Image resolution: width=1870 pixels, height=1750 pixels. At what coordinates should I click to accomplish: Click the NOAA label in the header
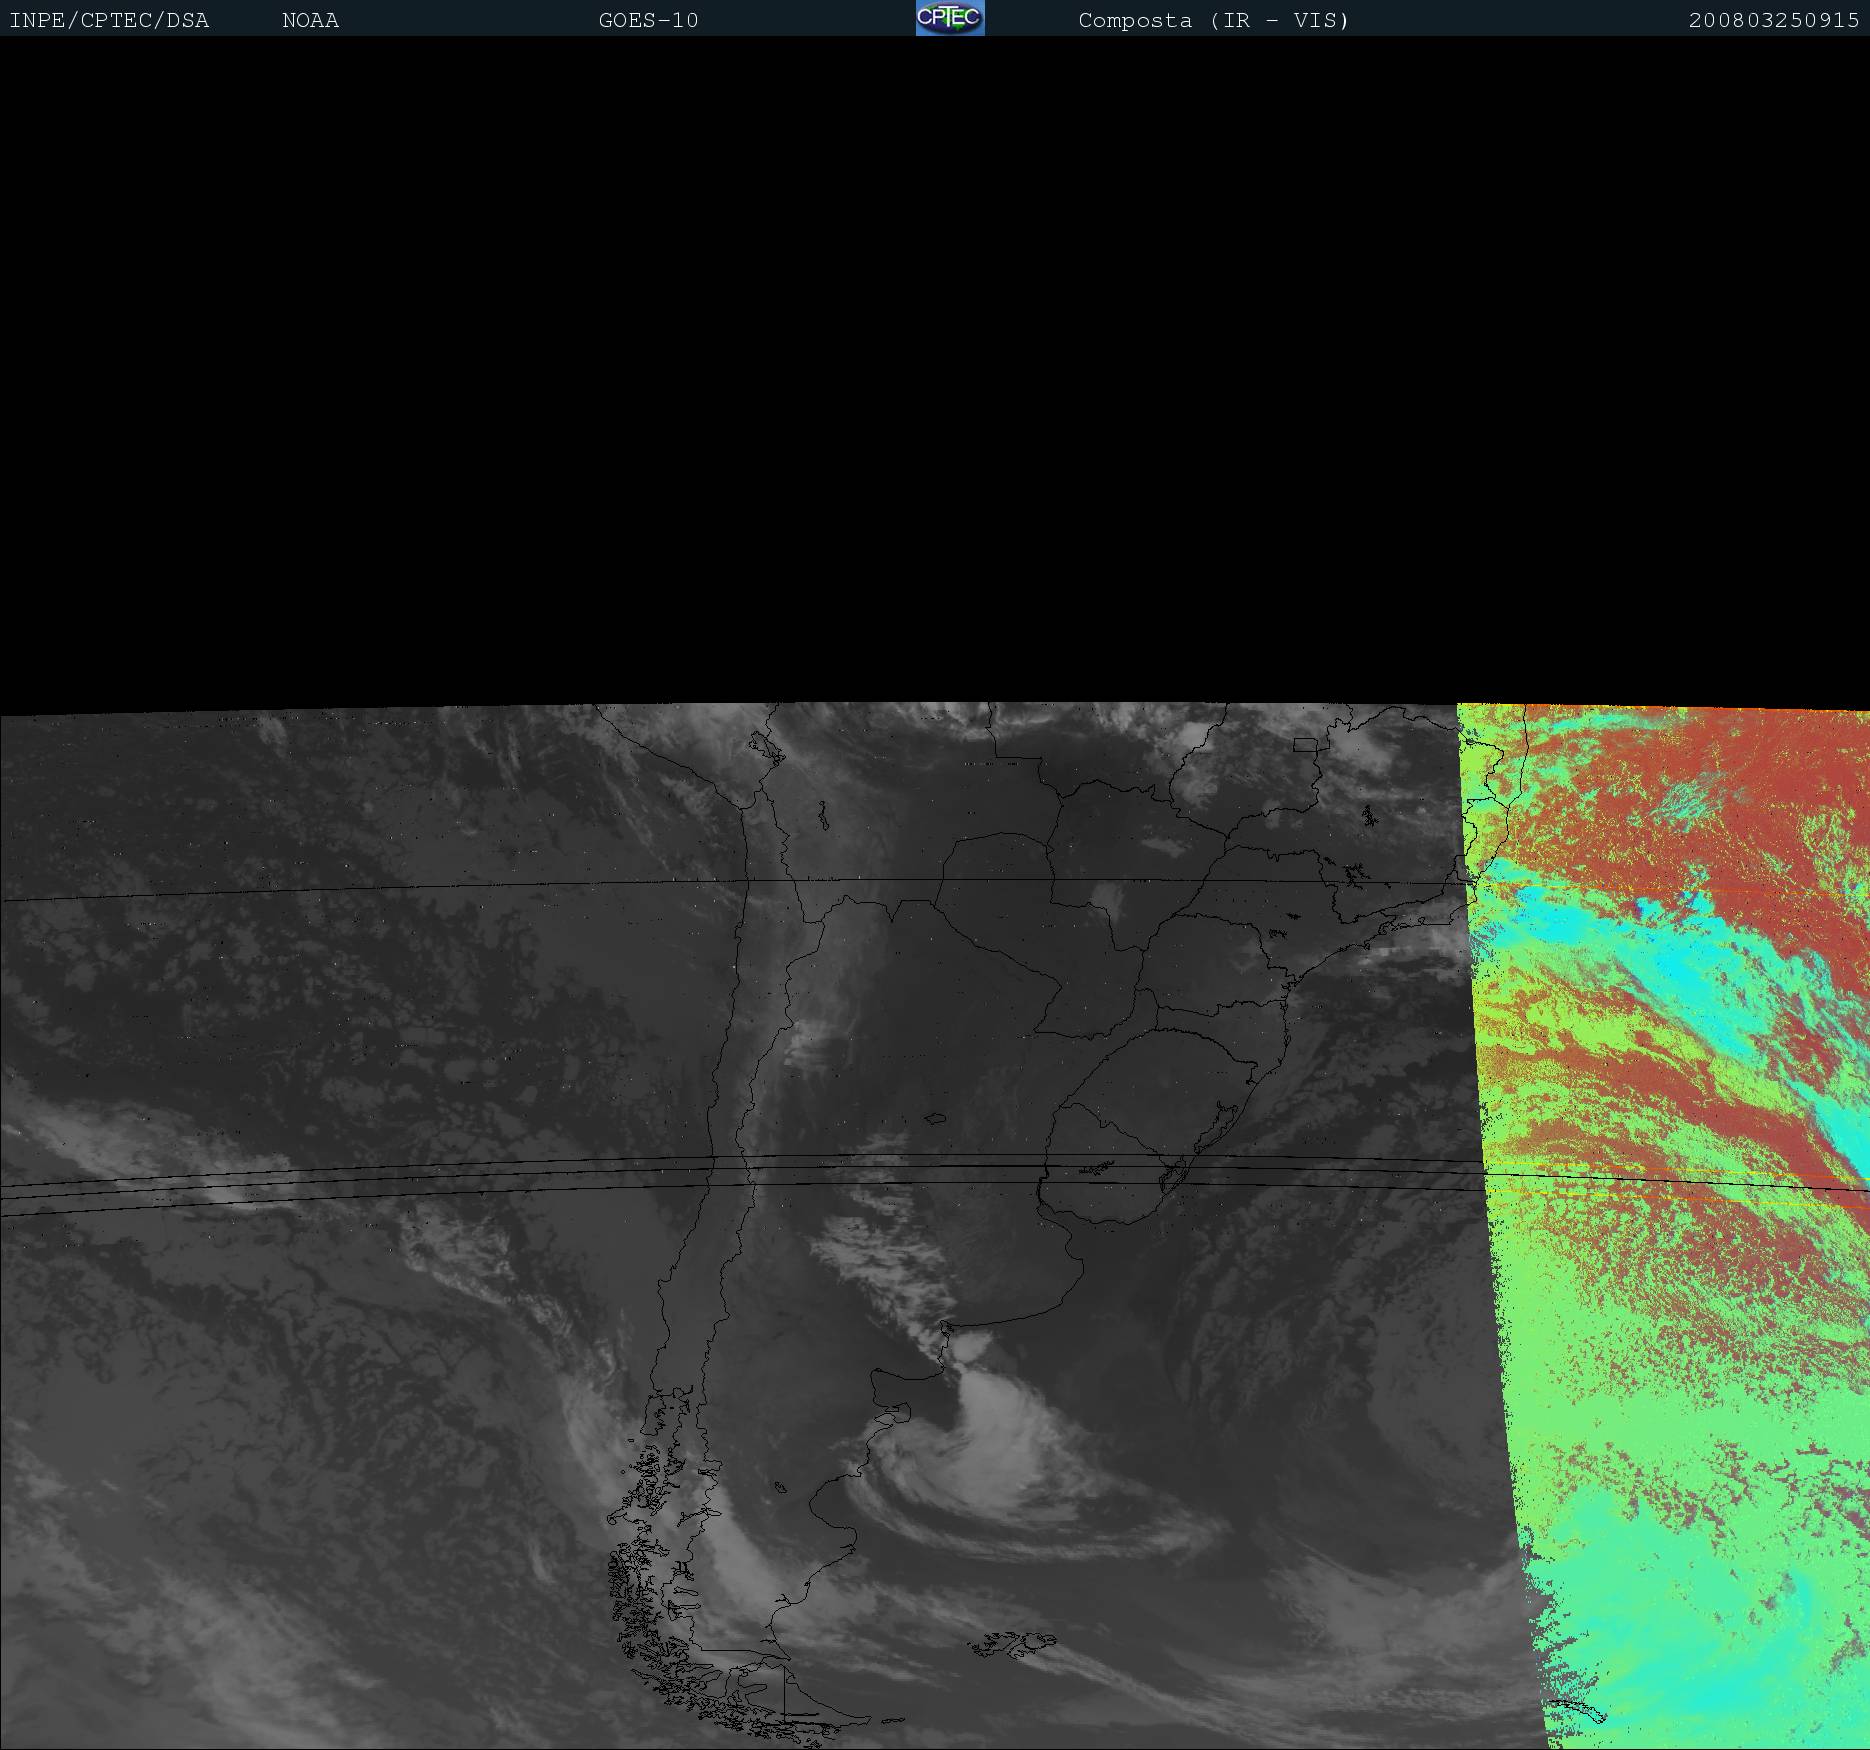310,20
